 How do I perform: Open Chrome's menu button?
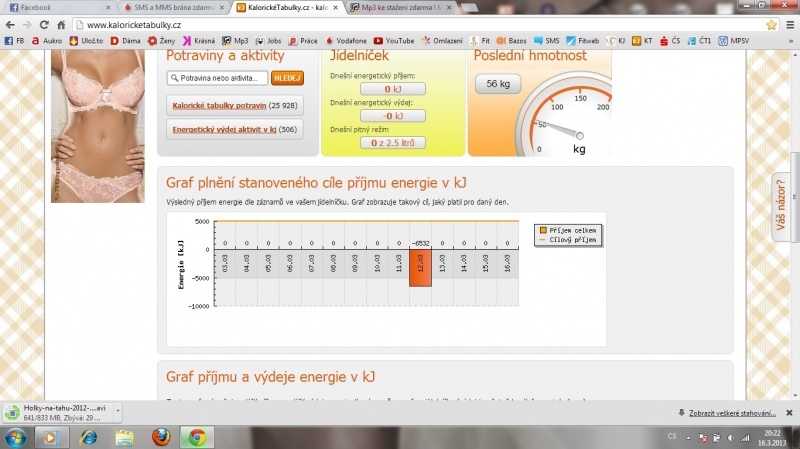787,24
